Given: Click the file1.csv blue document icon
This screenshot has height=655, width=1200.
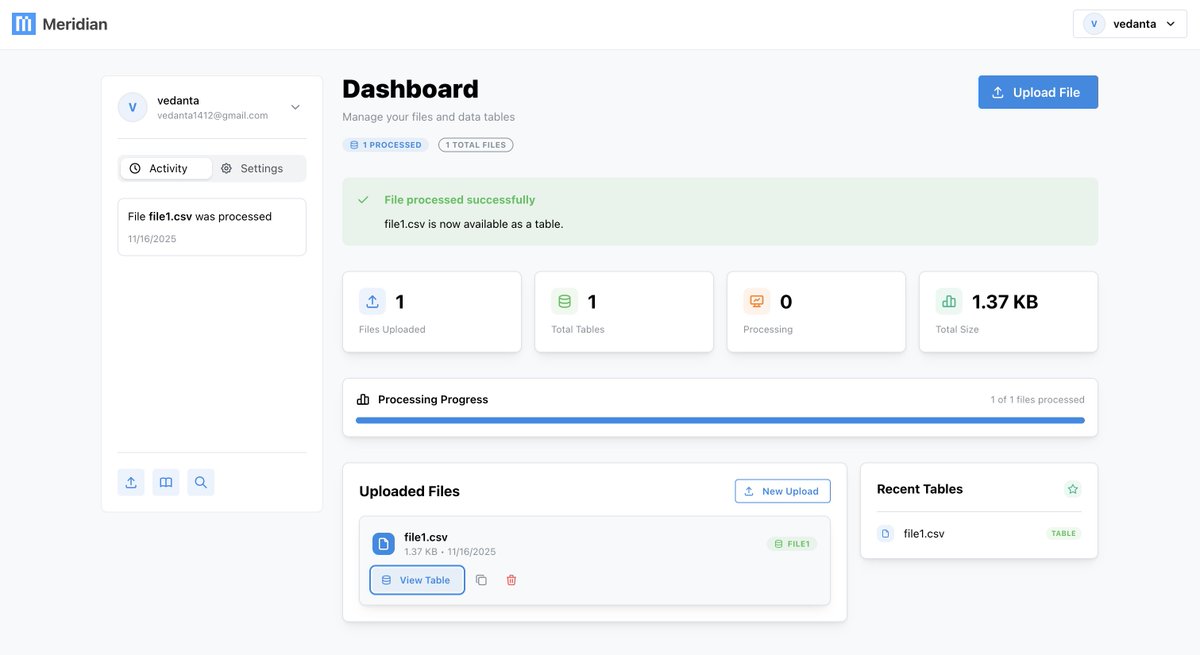Looking at the screenshot, I should (384, 544).
